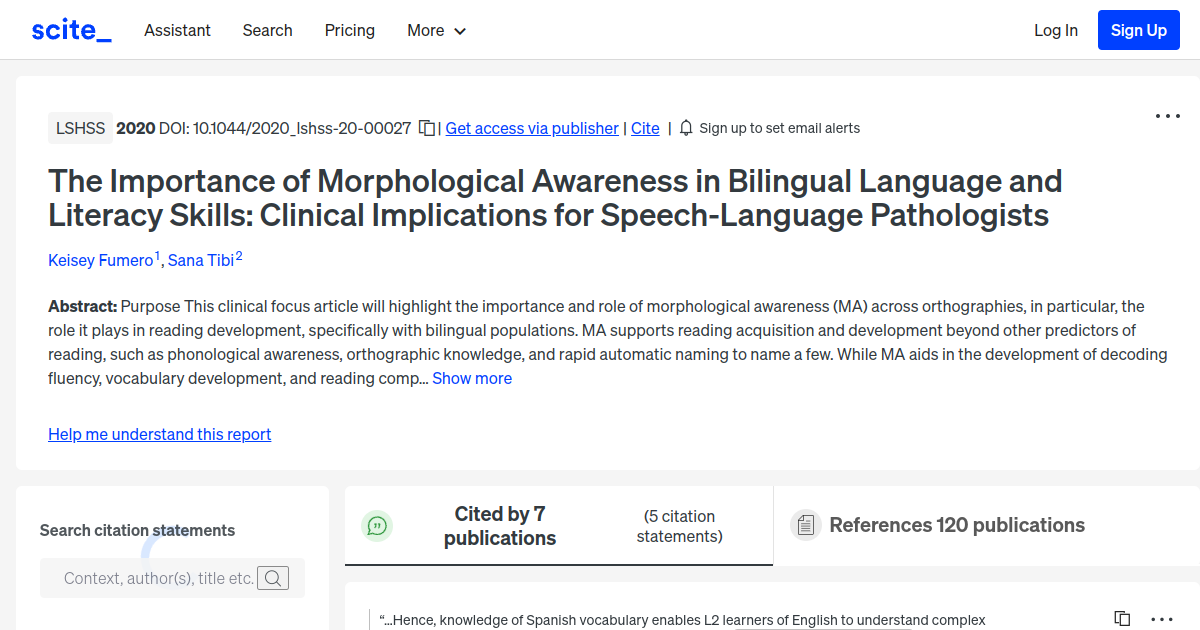This screenshot has height=630, width=1200.
Task: Select the LSHSS journal badge
Action: (80, 128)
